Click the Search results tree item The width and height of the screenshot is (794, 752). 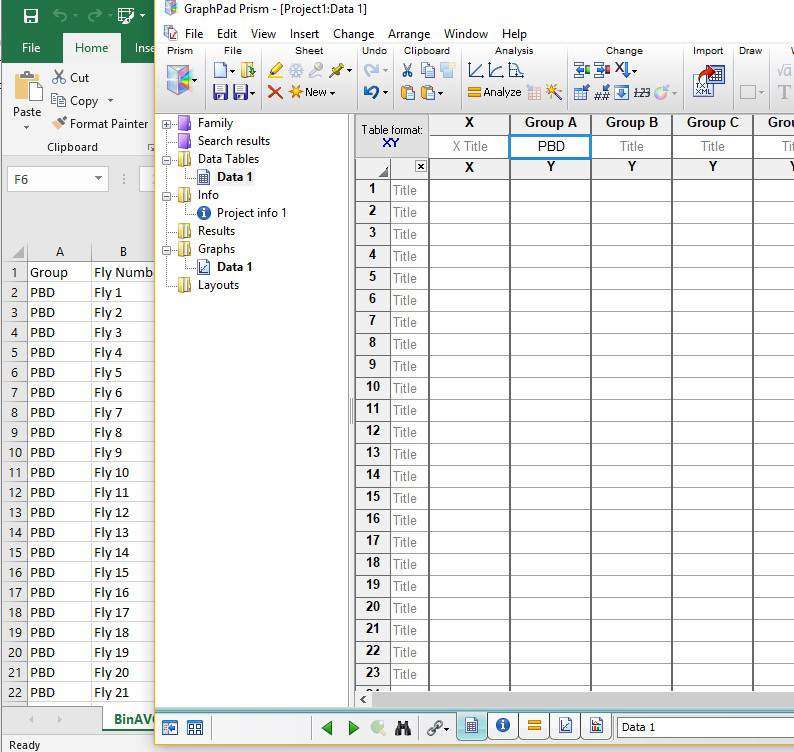pyautogui.click(x=233, y=141)
